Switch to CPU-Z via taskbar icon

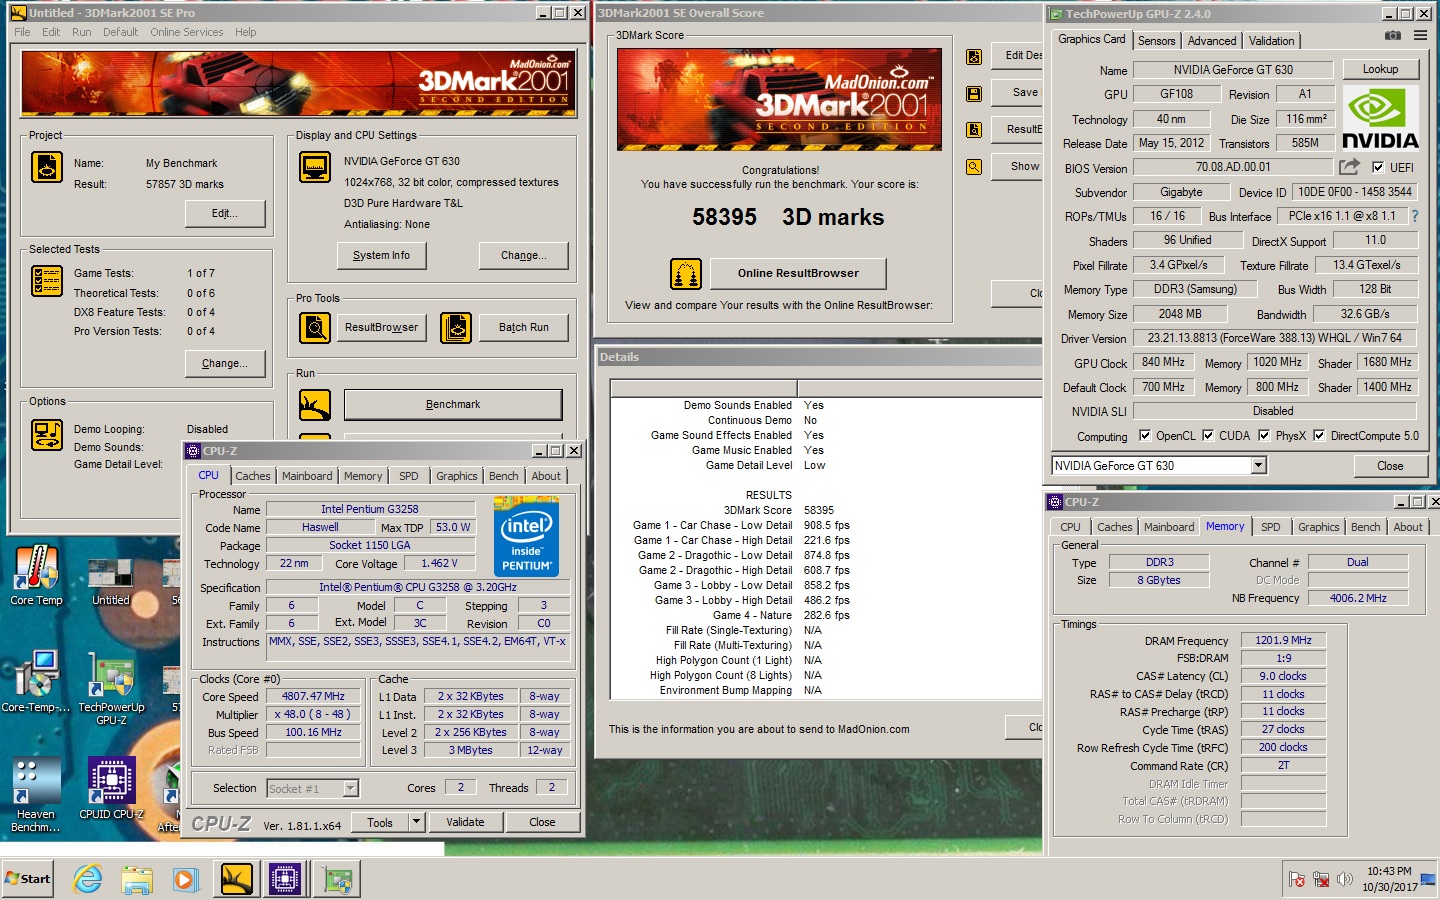285,879
